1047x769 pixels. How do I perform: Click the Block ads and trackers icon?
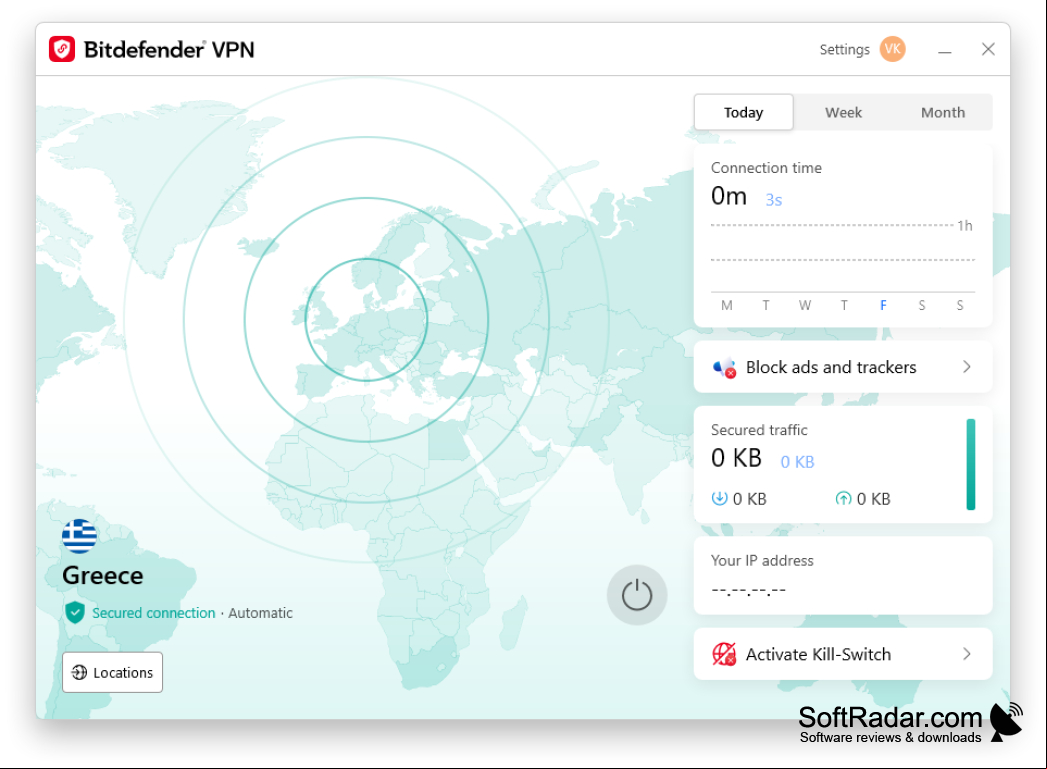[724, 367]
